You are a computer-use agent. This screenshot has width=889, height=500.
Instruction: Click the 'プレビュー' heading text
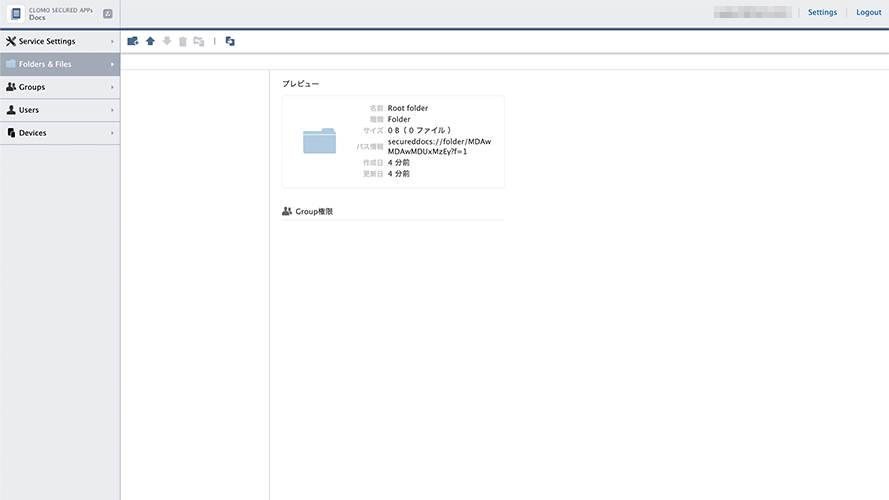tap(300, 83)
